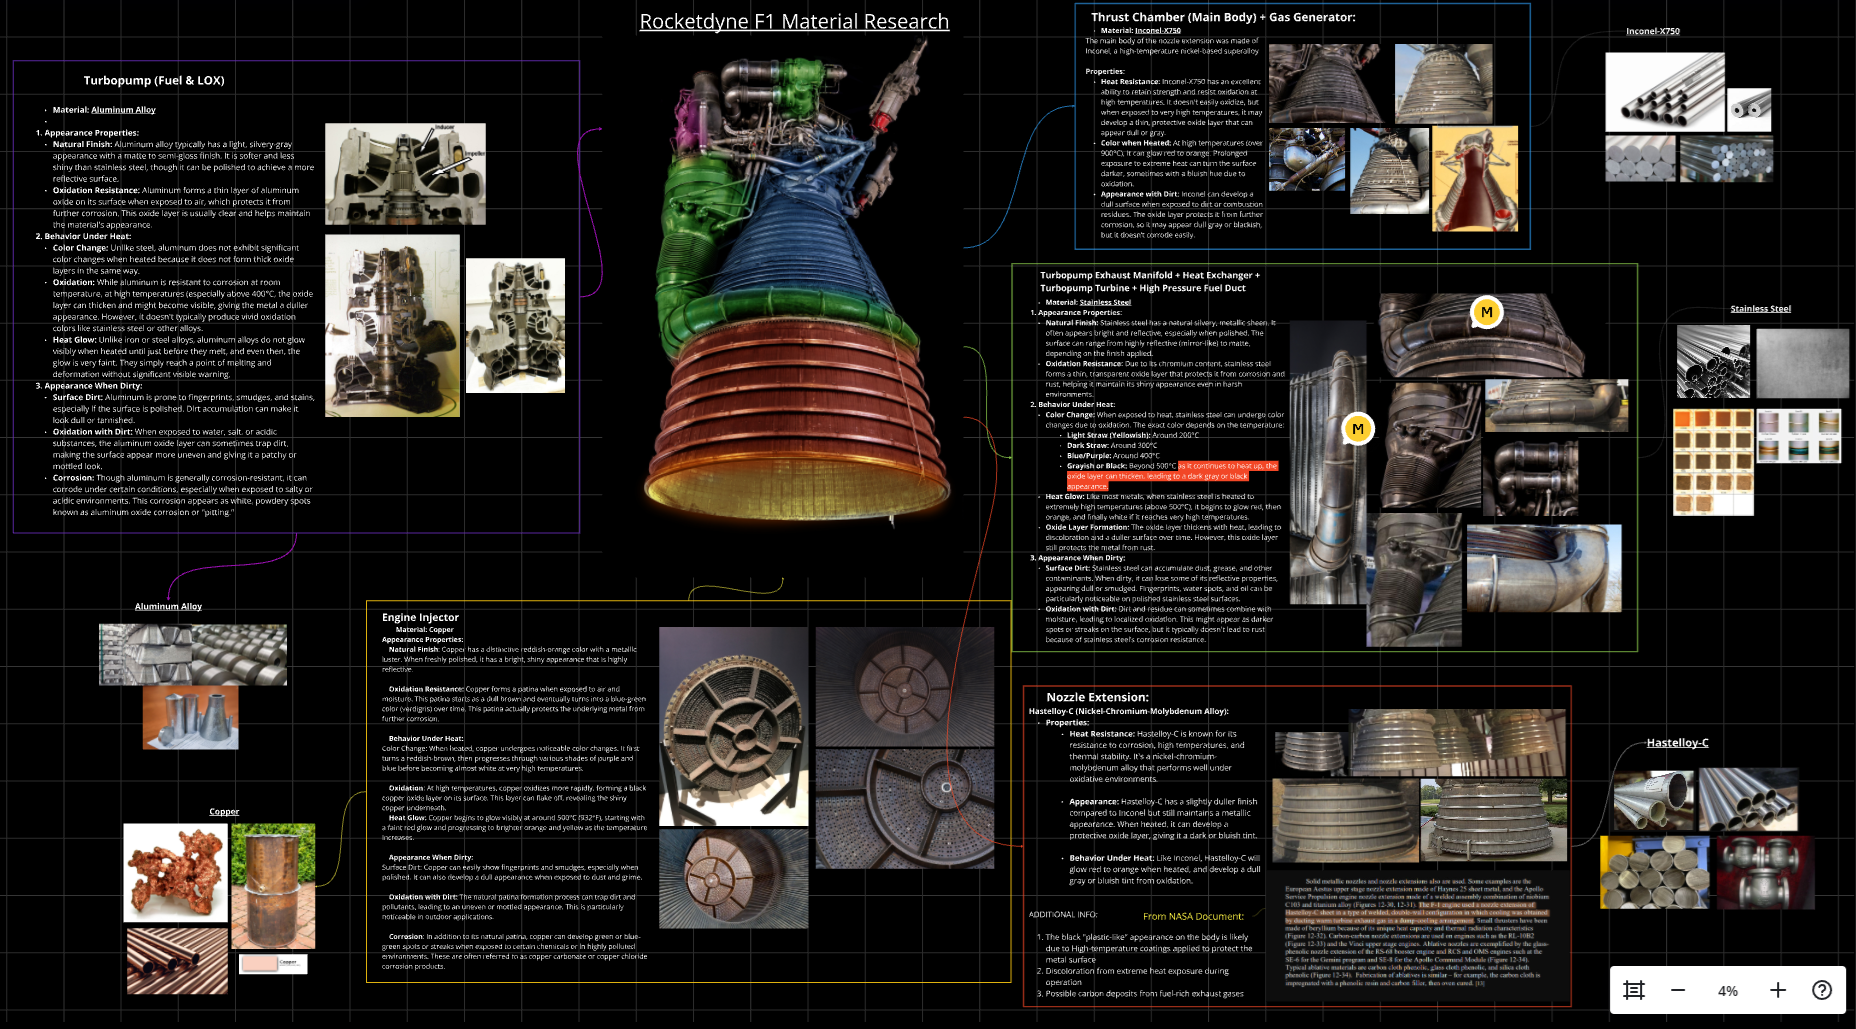
Task: Open the upper yellow M comment marker
Action: (1487, 312)
